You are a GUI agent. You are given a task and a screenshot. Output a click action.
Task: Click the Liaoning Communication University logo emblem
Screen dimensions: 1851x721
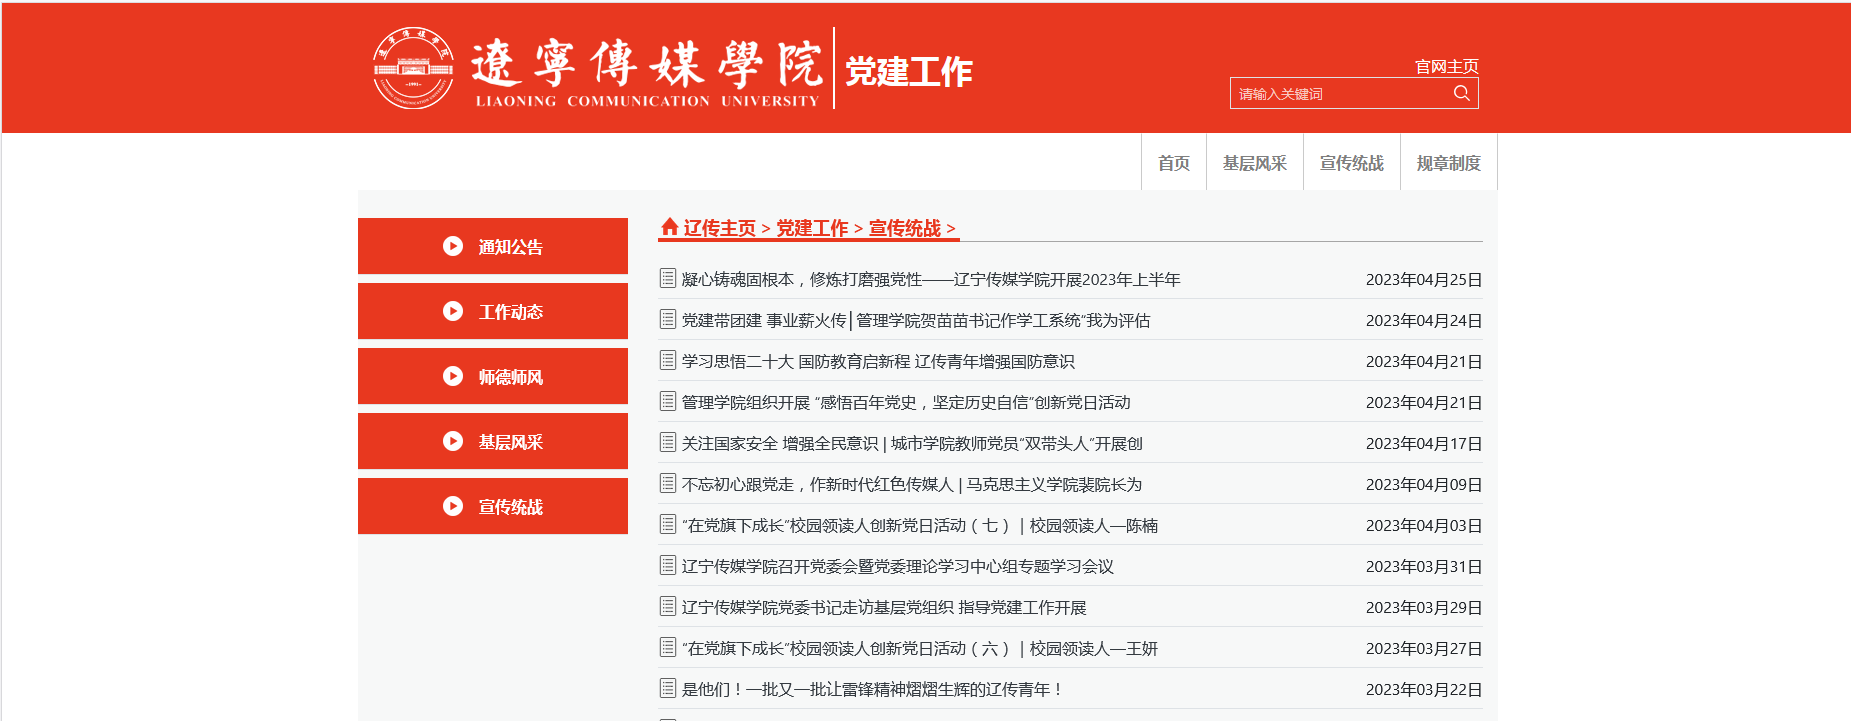click(x=413, y=68)
